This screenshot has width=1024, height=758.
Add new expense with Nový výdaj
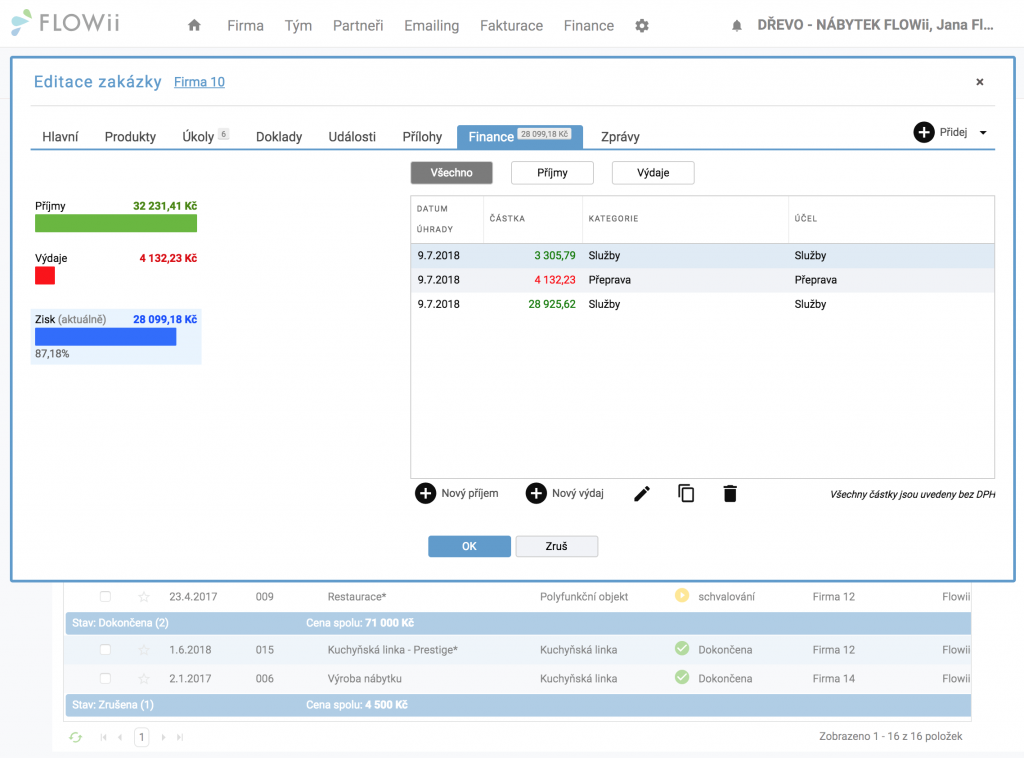tap(565, 493)
